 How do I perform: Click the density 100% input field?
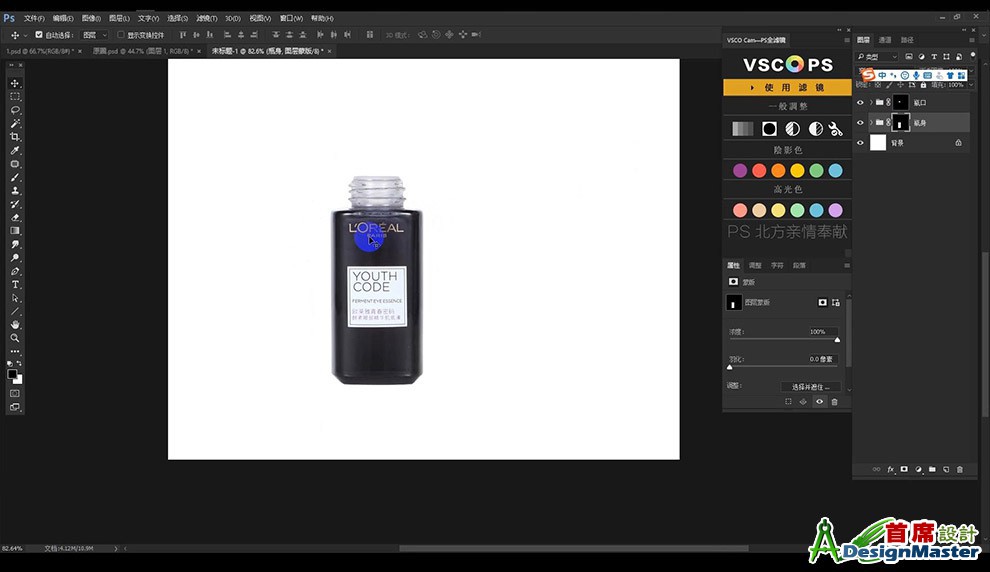tap(823, 331)
